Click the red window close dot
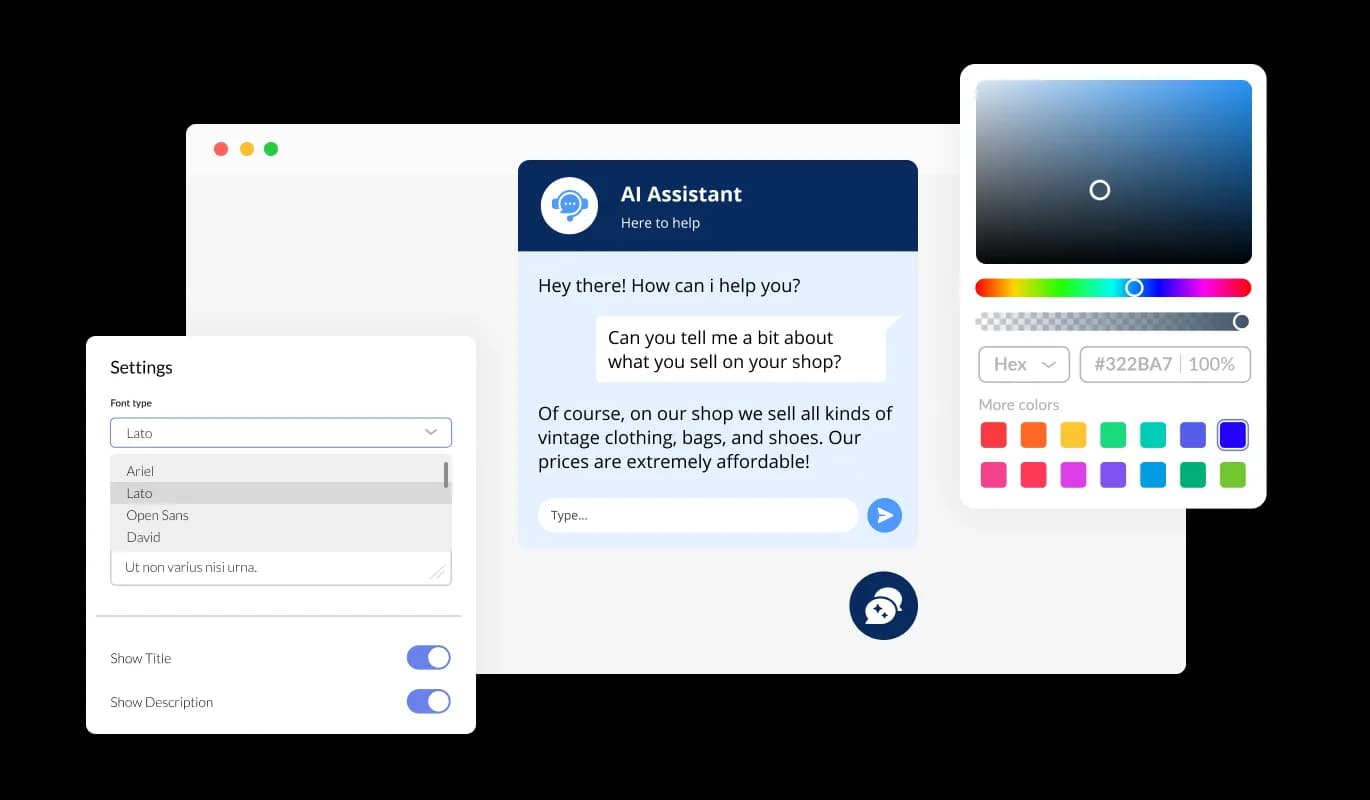Image resolution: width=1370 pixels, height=800 pixels. (x=221, y=149)
